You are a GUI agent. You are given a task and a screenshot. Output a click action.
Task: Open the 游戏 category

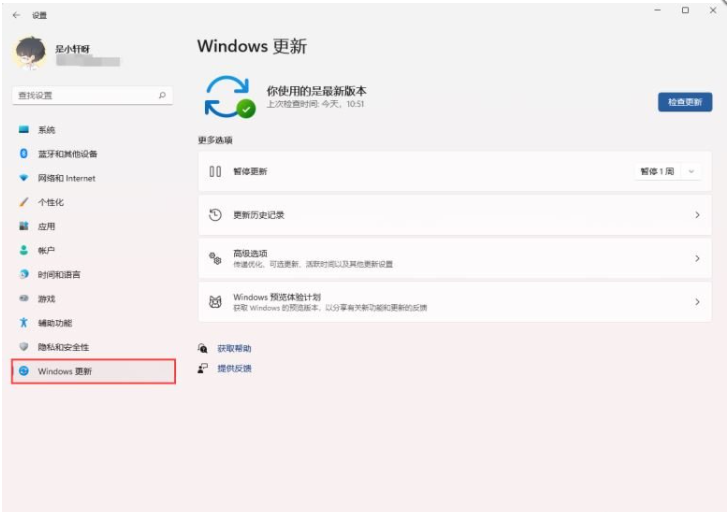(92, 299)
